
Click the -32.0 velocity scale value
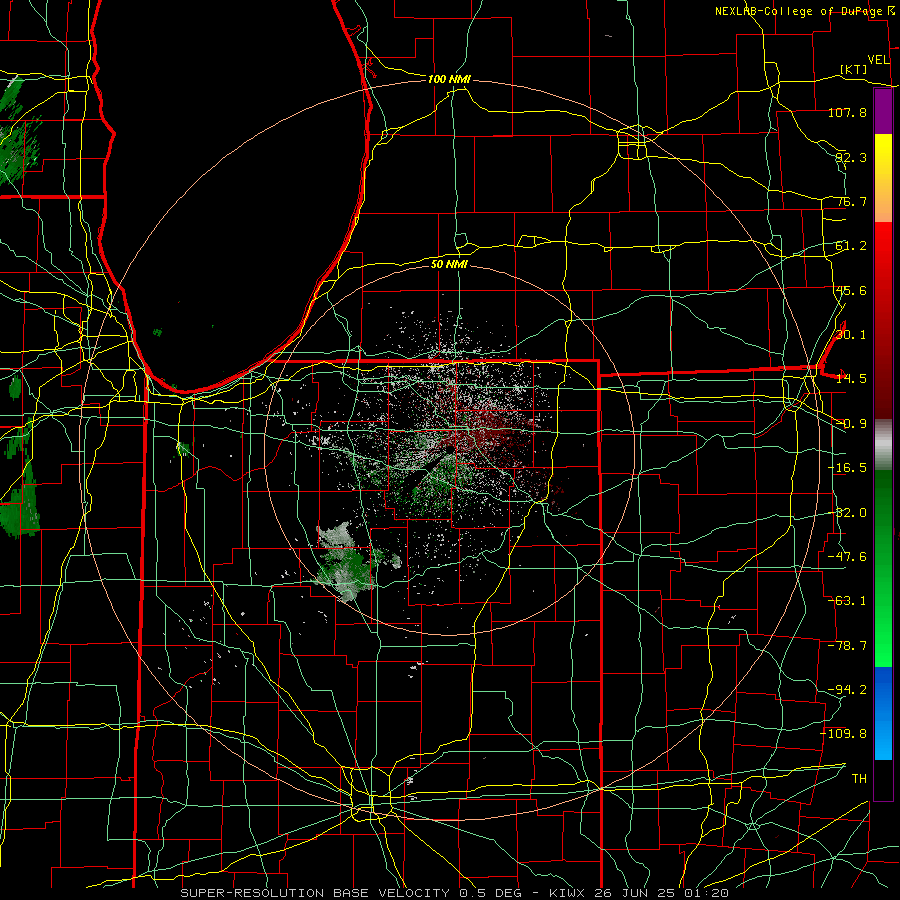point(847,513)
